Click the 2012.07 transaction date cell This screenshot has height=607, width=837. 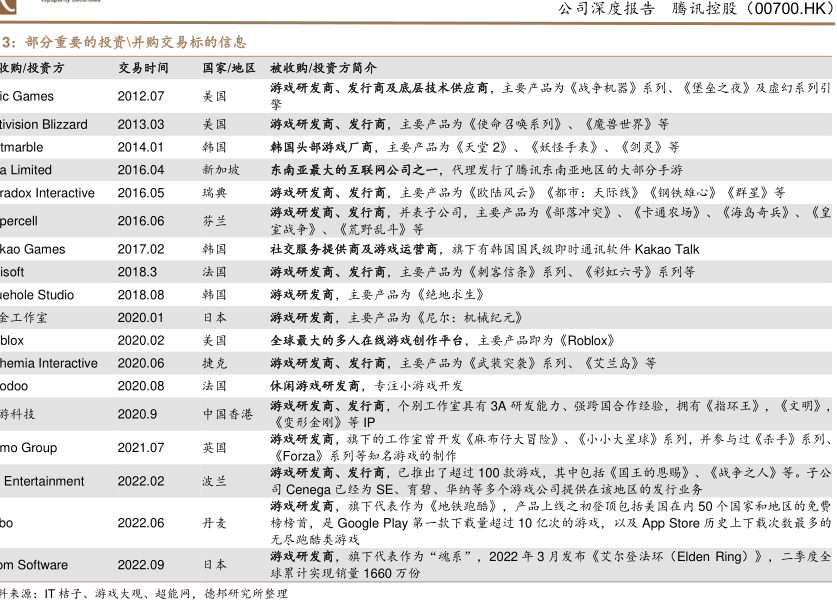140,96
